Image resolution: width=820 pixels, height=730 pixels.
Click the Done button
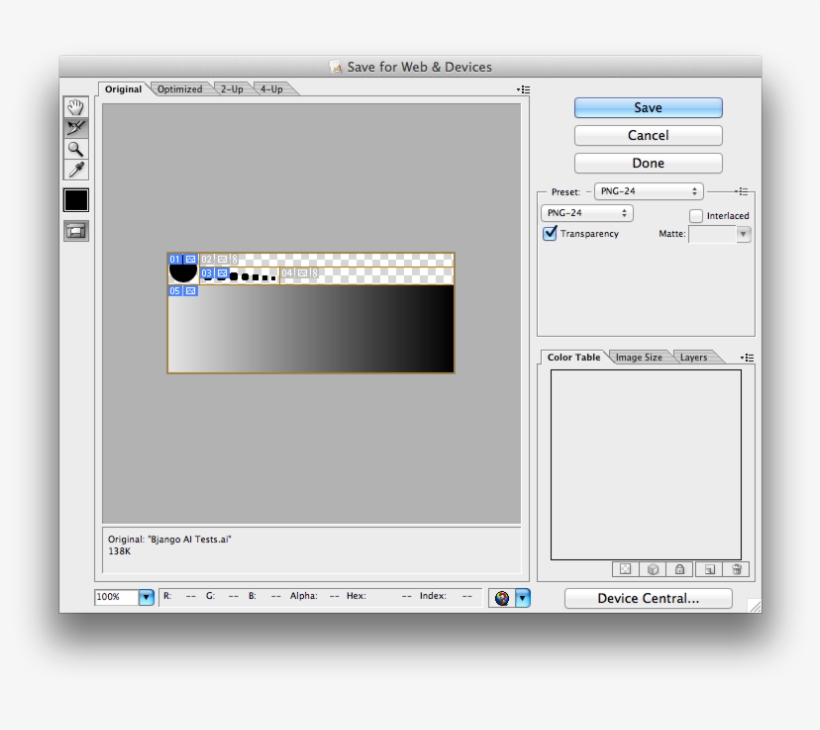647,162
